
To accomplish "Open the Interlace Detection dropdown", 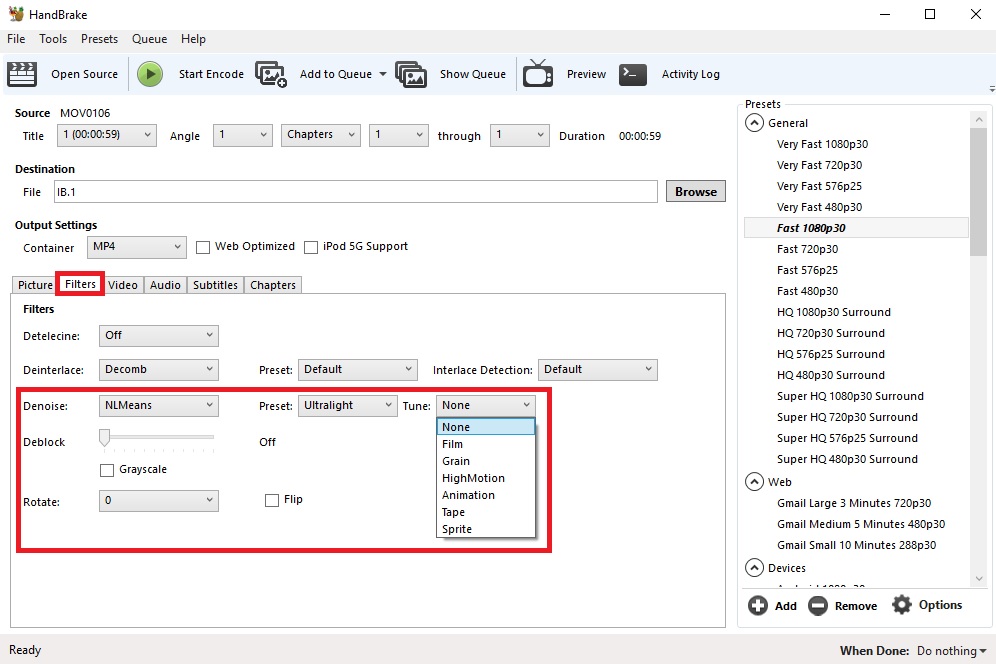I will (598, 370).
